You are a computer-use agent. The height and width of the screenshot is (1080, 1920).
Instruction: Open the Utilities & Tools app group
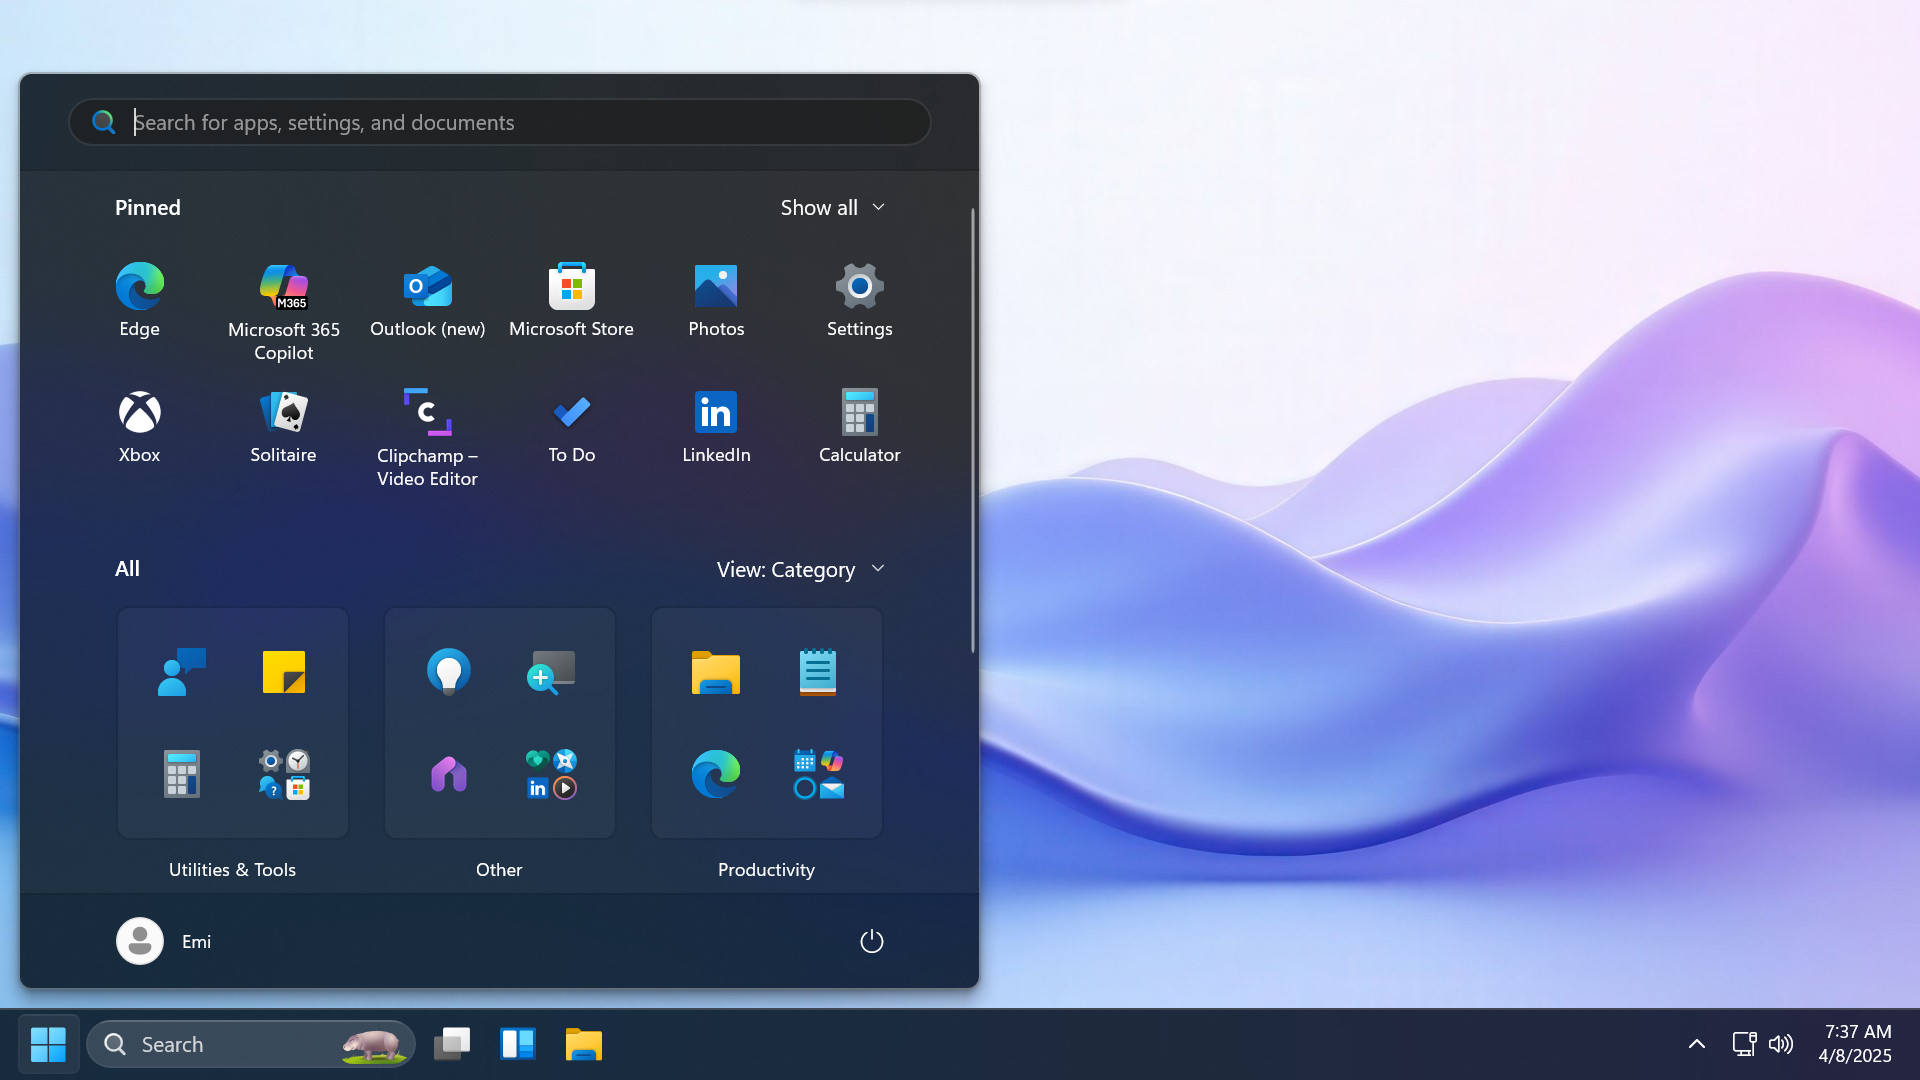click(x=232, y=722)
